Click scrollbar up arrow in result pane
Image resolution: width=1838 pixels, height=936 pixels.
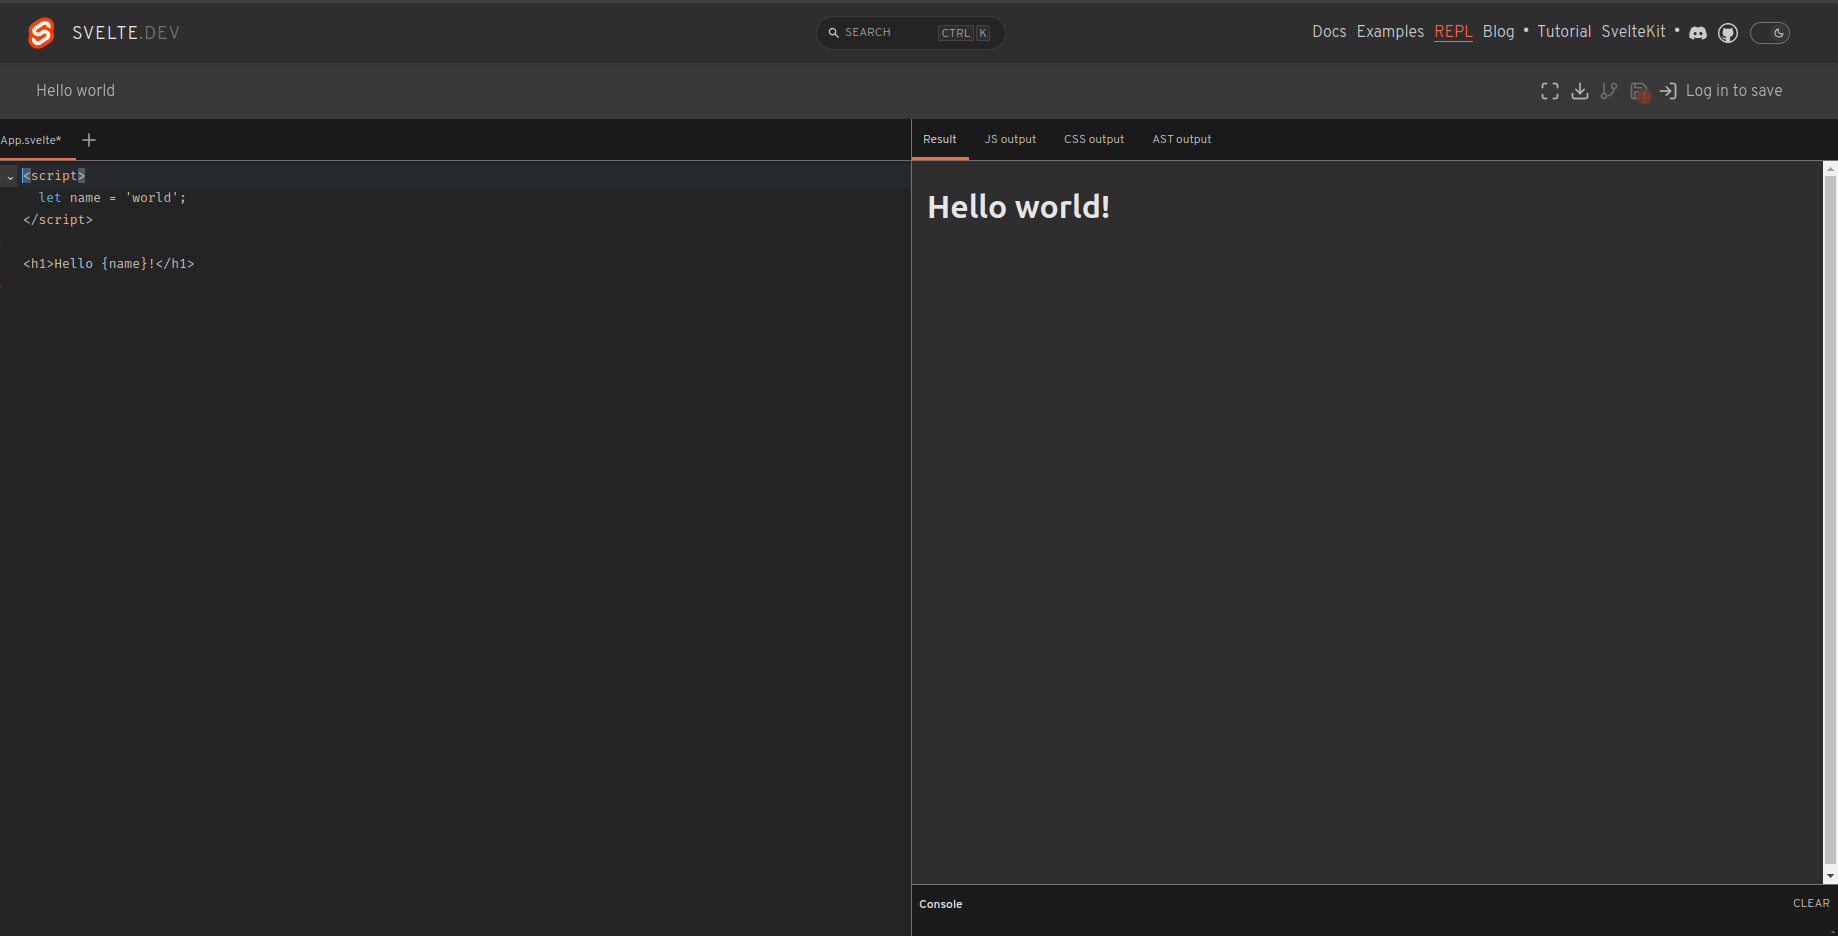pyautogui.click(x=1830, y=169)
